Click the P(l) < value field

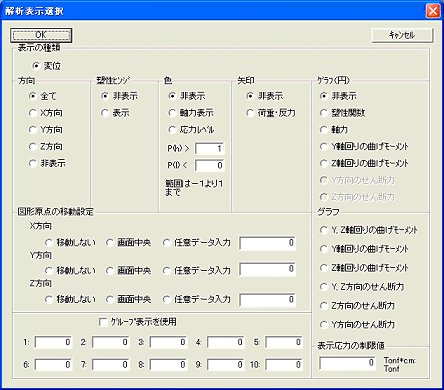click(x=210, y=165)
